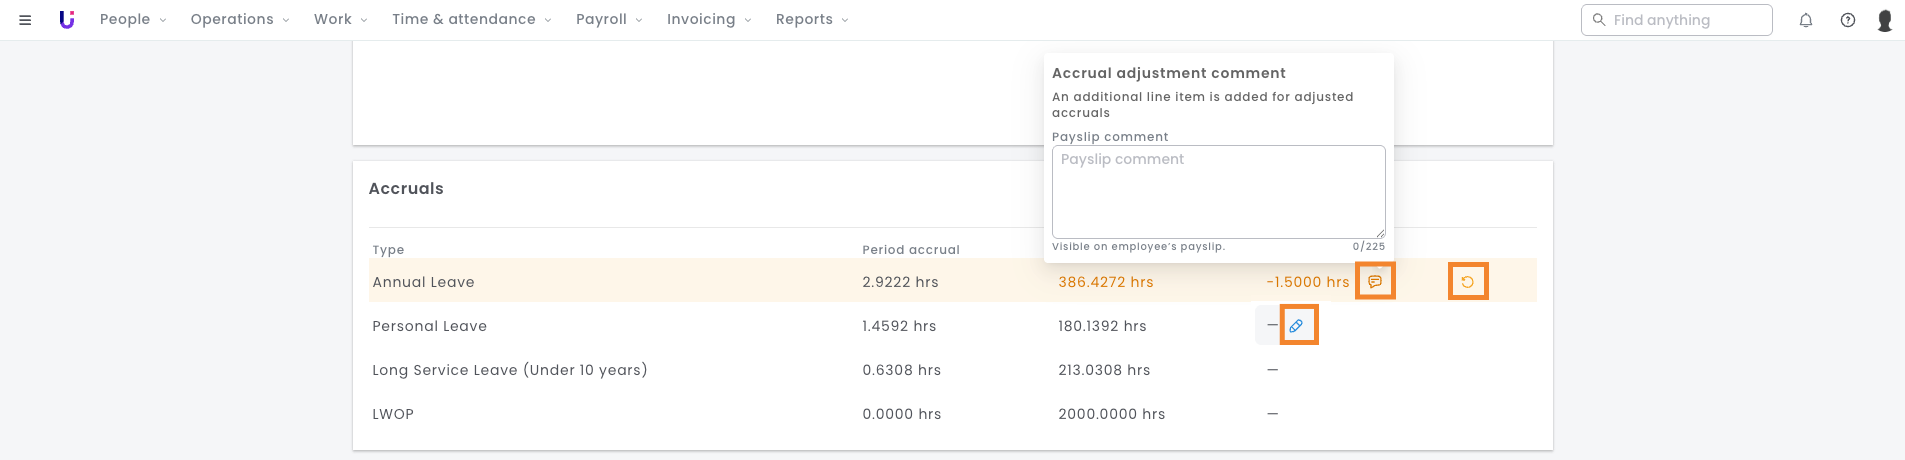Click the 2.9222 hrs period accrual value
This screenshot has width=1905, height=460.
point(900,282)
